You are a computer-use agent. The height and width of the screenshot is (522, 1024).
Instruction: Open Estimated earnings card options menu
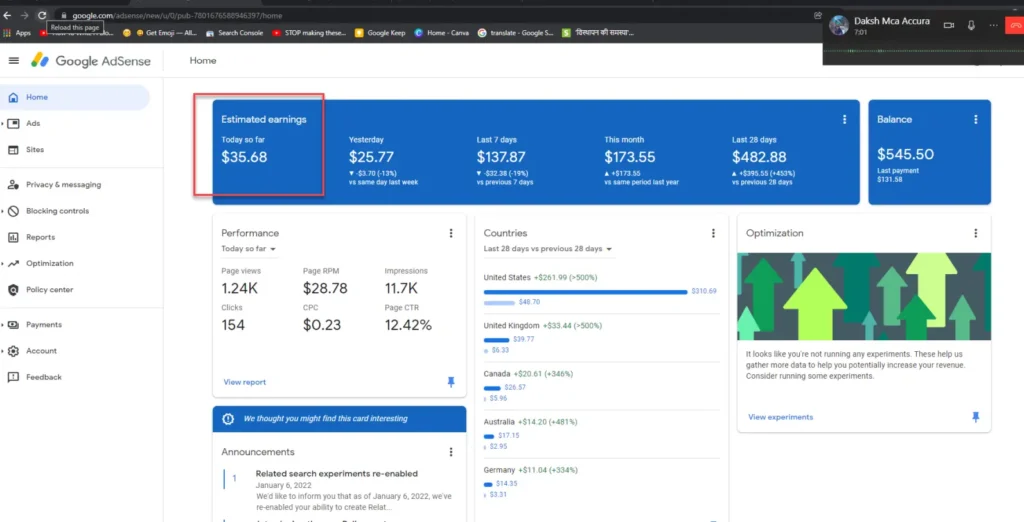(844, 120)
